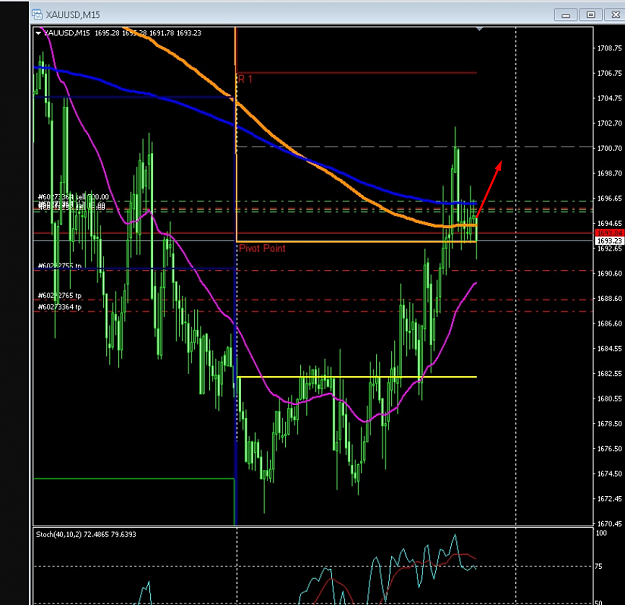The height and width of the screenshot is (605, 625).
Task: Select the OHLC values text 1695.28 … 1693.23
Action: tap(148, 33)
